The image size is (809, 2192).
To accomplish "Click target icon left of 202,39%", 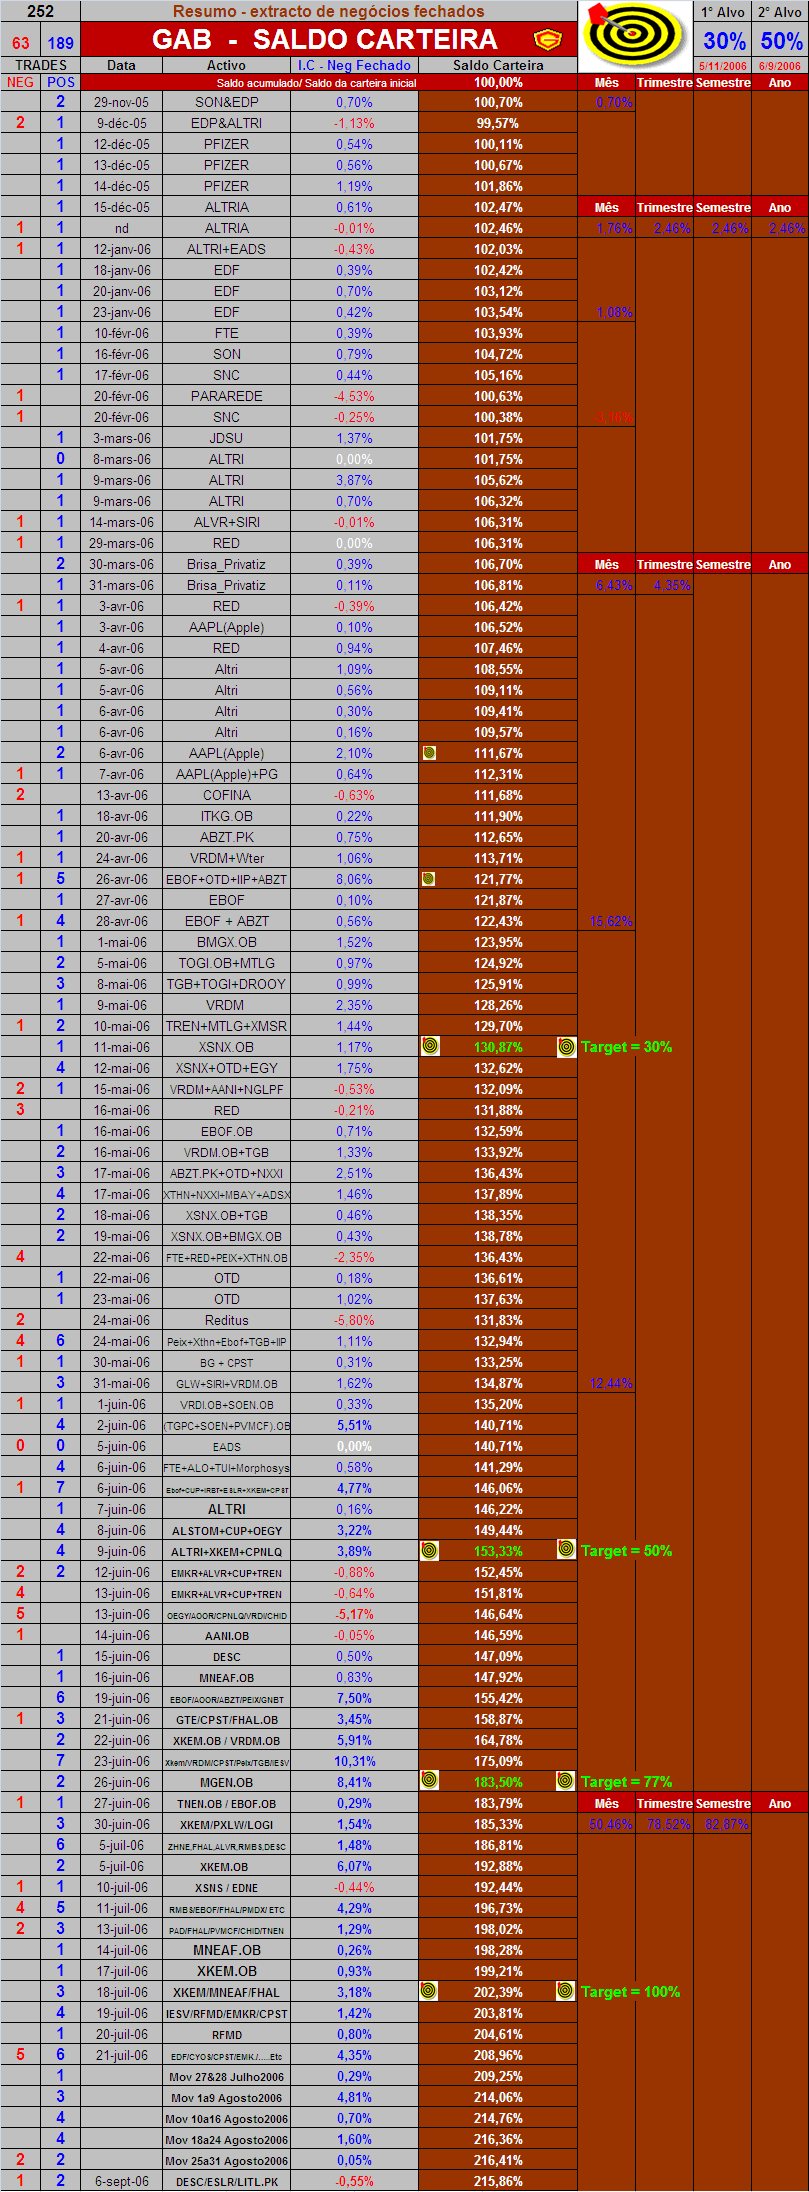I will tap(428, 1992).
